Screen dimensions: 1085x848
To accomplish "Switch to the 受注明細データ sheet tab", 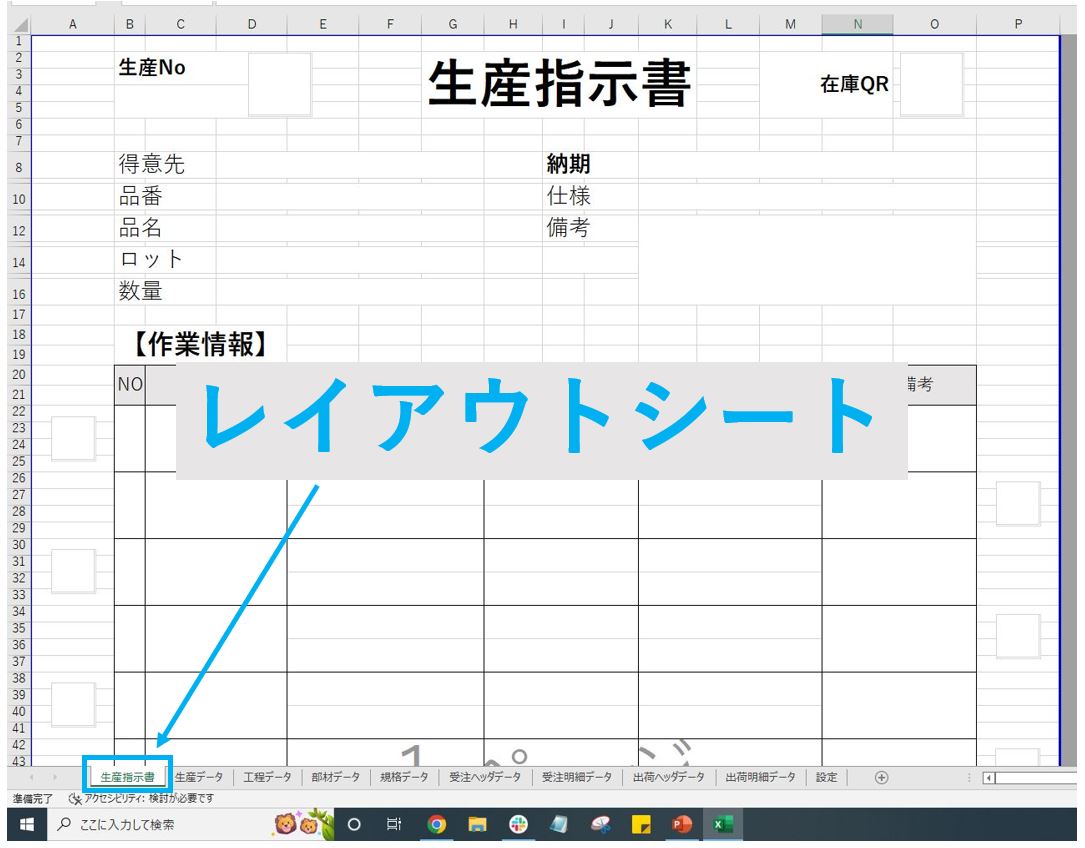I will tap(578, 775).
